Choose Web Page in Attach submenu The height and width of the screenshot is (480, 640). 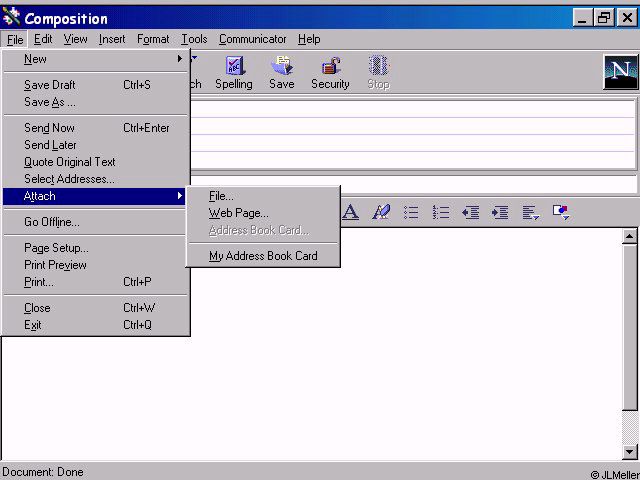point(263,213)
